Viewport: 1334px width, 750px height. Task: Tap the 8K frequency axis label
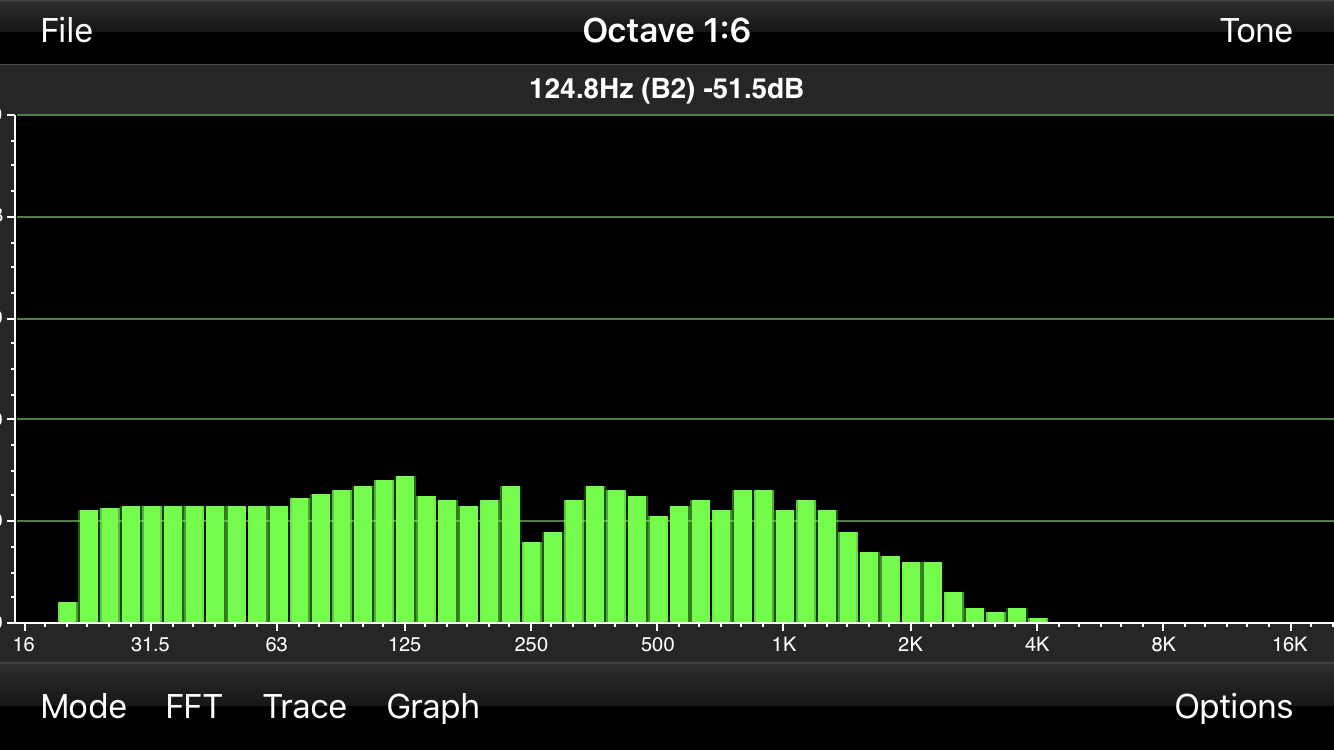(1163, 644)
